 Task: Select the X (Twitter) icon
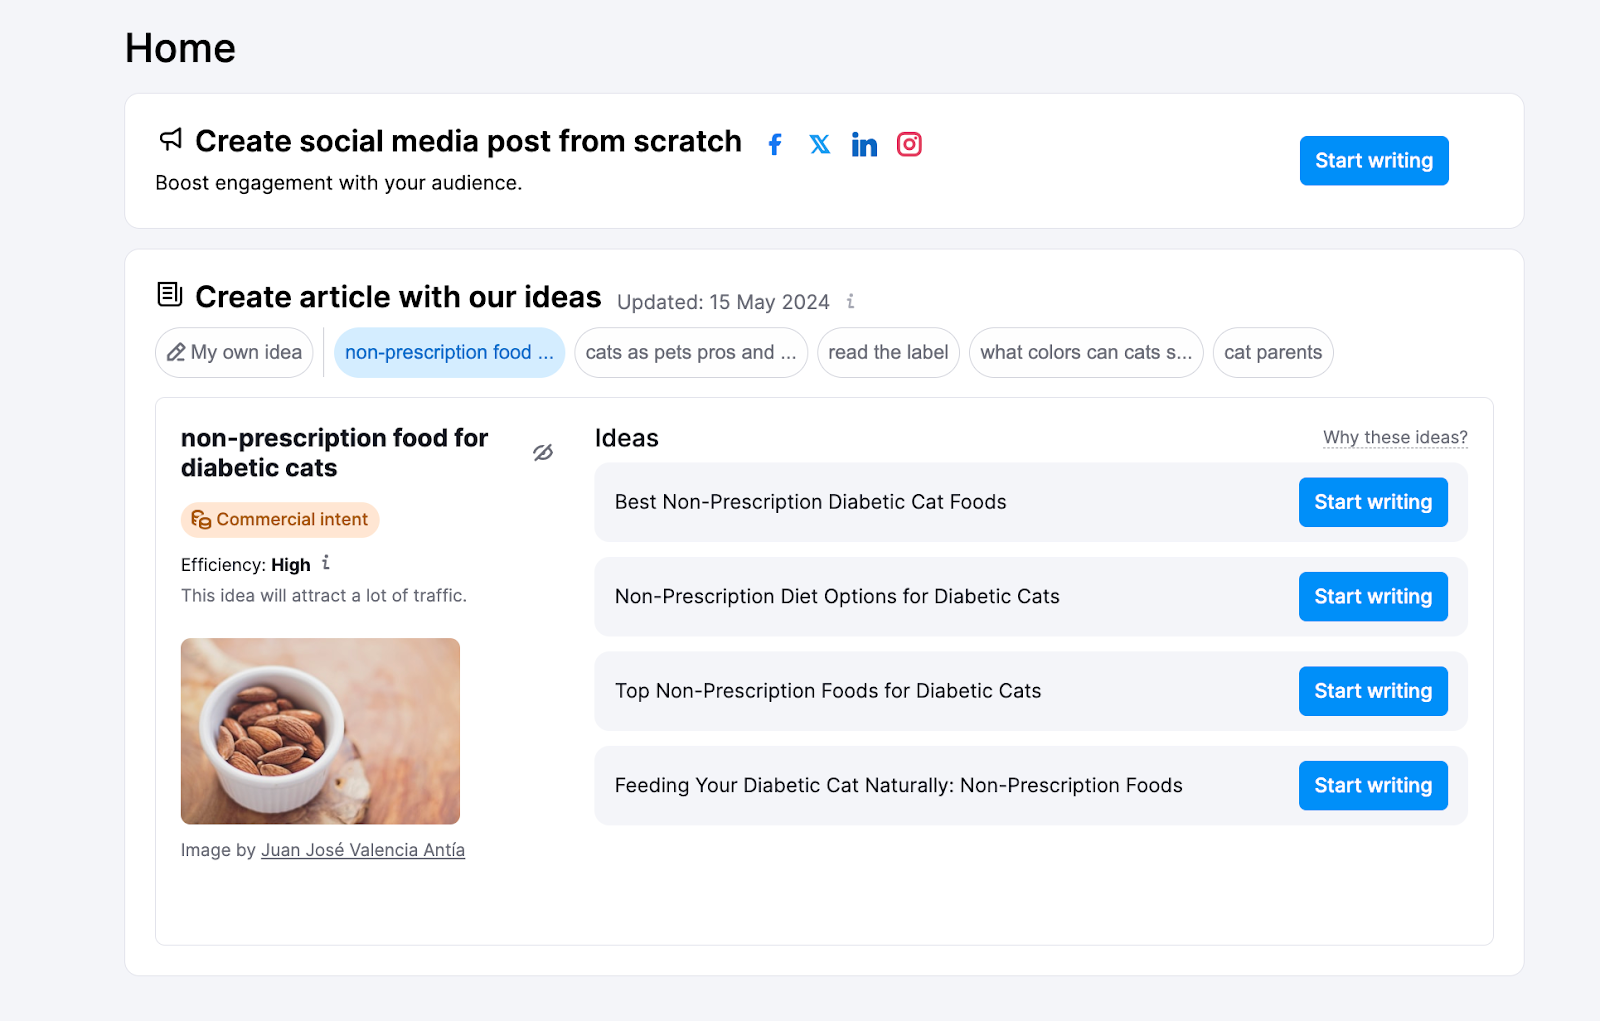(x=820, y=144)
